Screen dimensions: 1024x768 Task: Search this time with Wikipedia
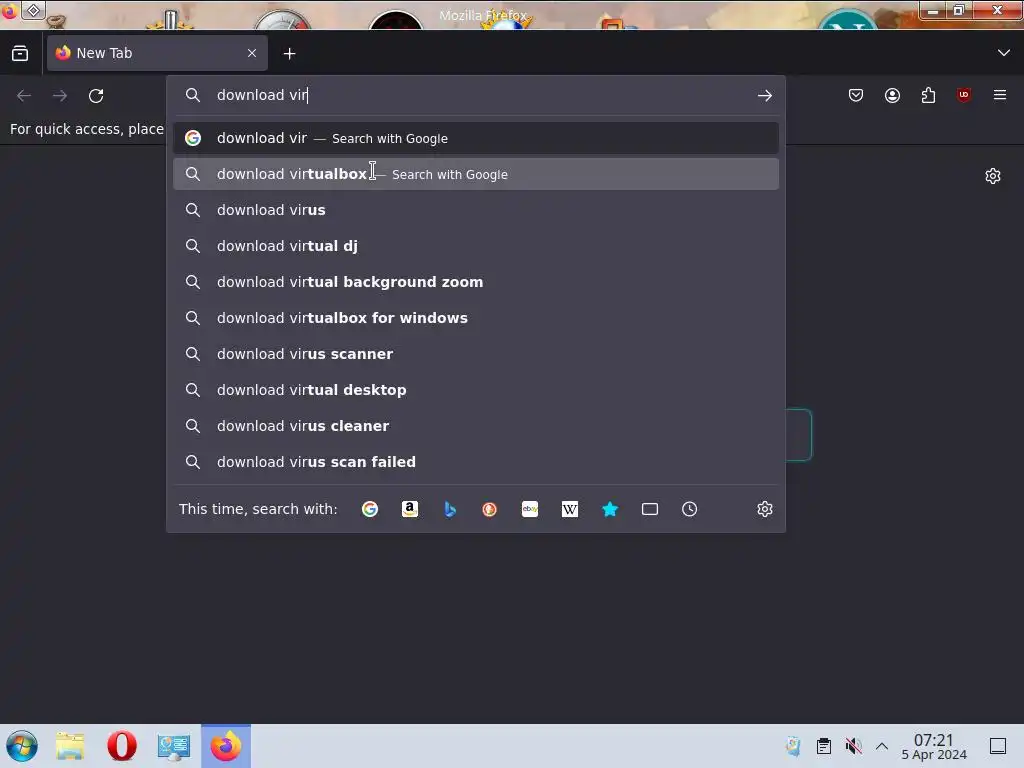coord(569,509)
